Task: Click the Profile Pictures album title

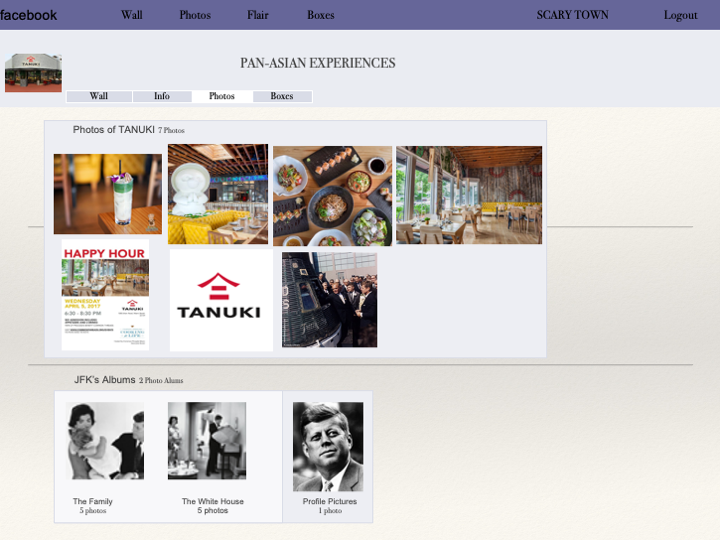Action: pyautogui.click(x=330, y=501)
